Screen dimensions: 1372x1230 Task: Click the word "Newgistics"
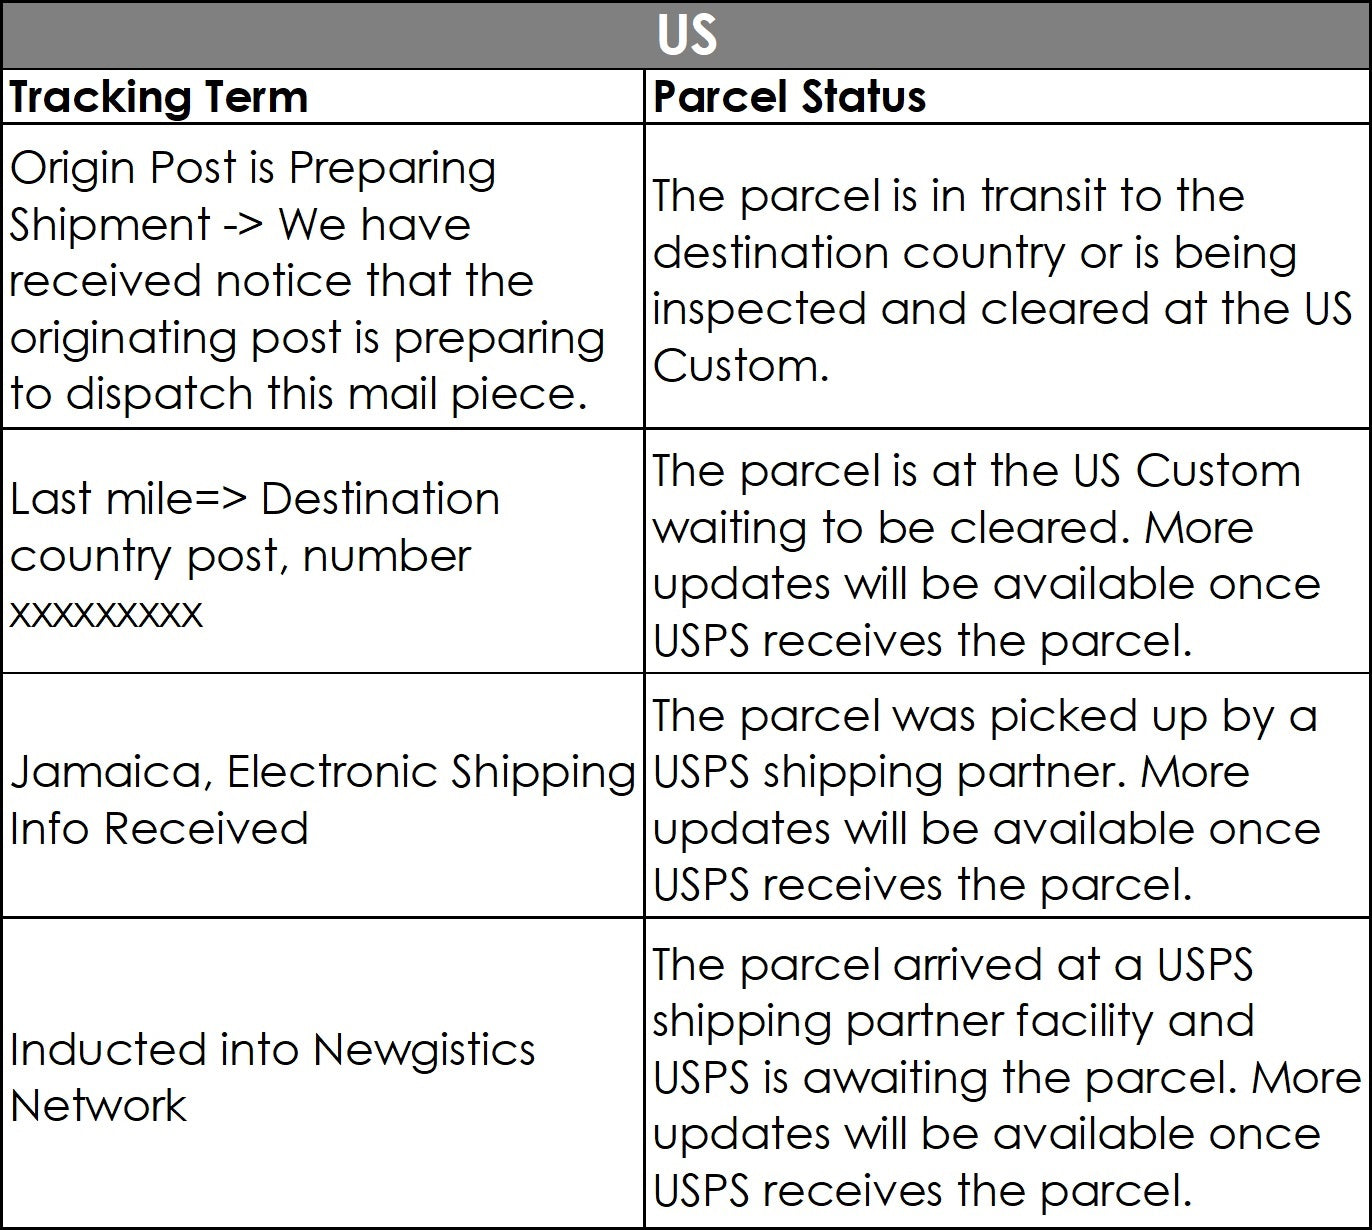pyautogui.click(x=423, y=1049)
